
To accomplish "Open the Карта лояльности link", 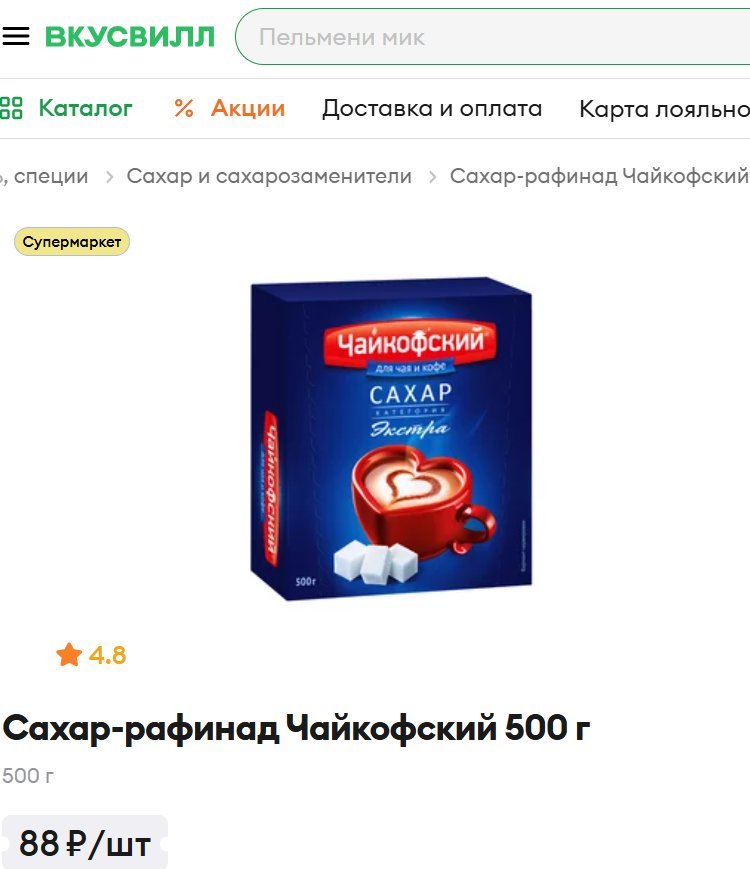I will pos(664,109).
